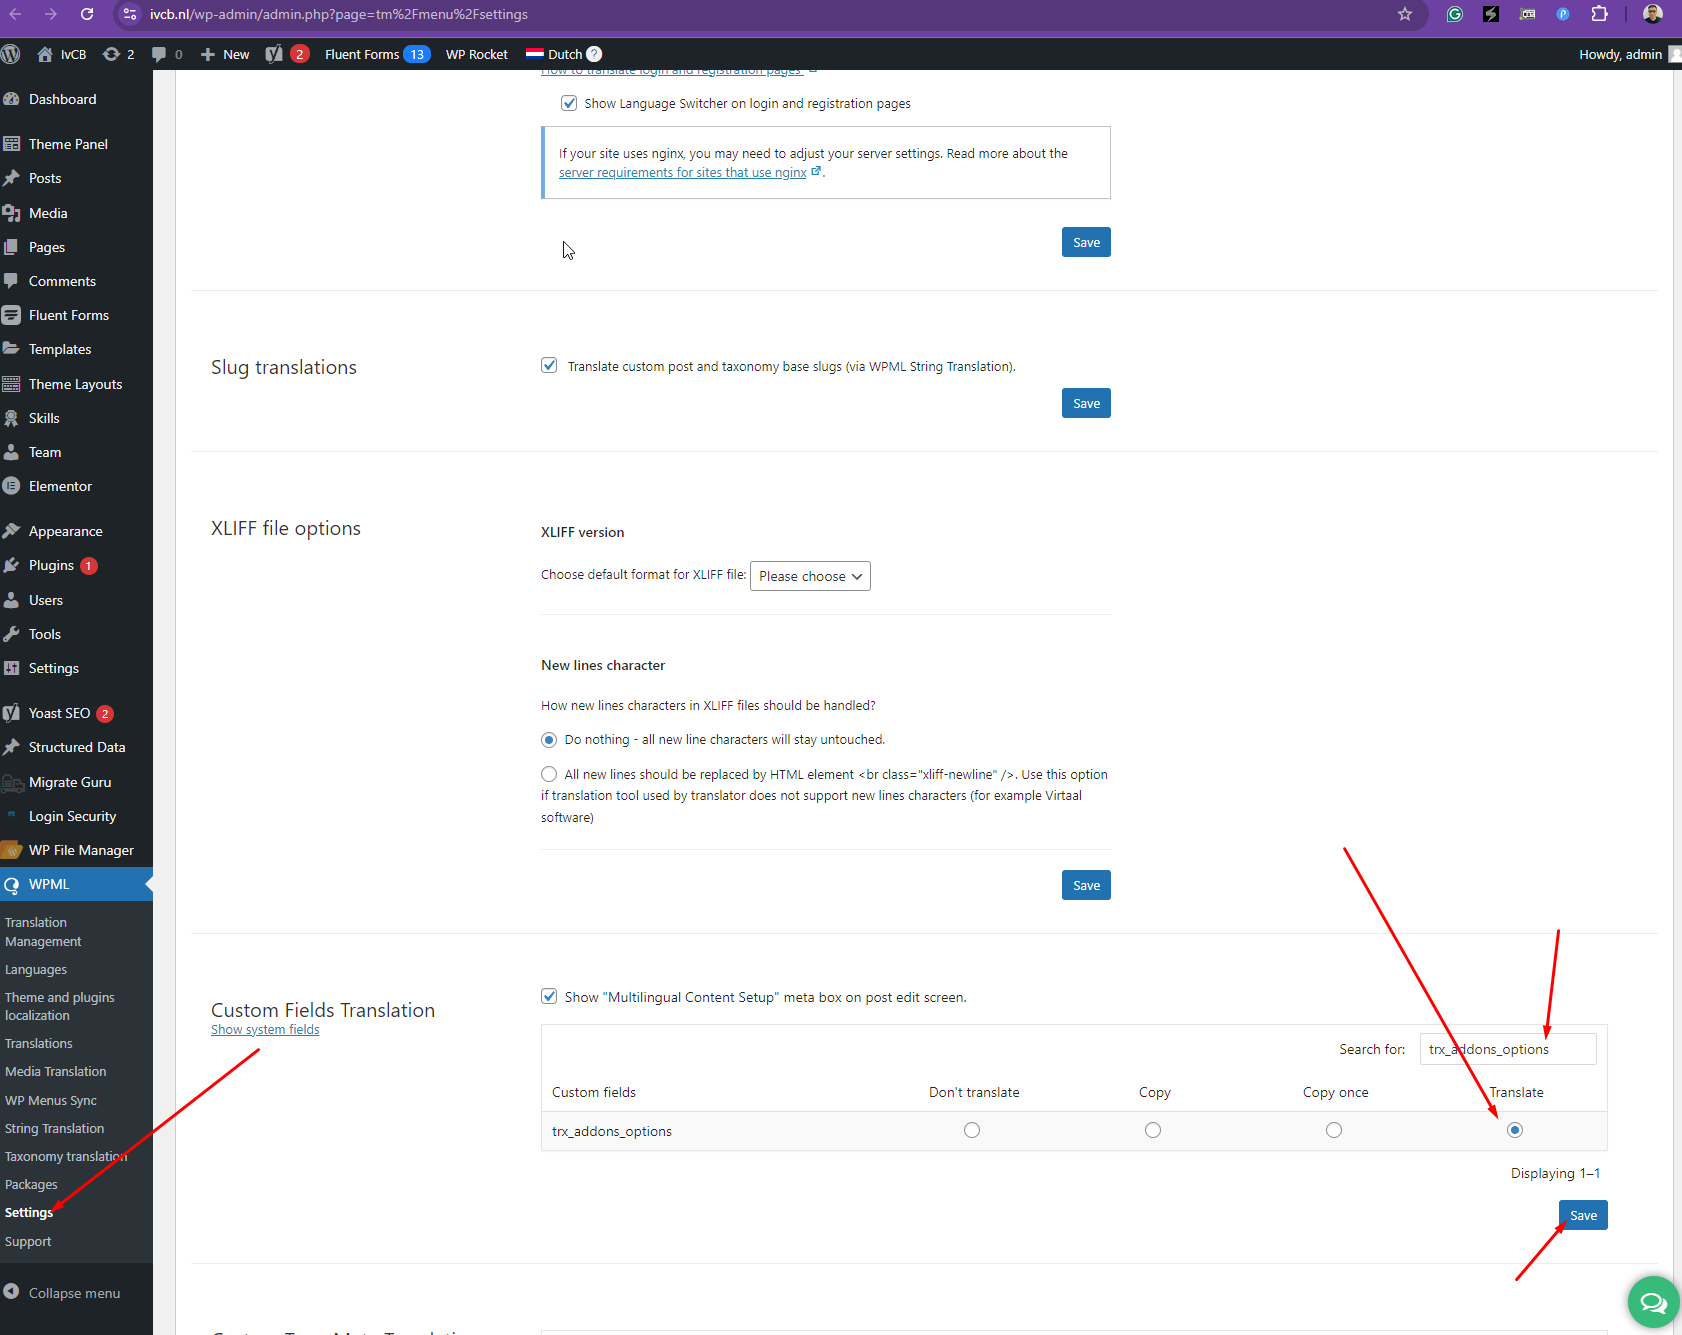Open the Howdy, admin account menu
This screenshot has height=1335, width=1682.
click(x=1628, y=54)
